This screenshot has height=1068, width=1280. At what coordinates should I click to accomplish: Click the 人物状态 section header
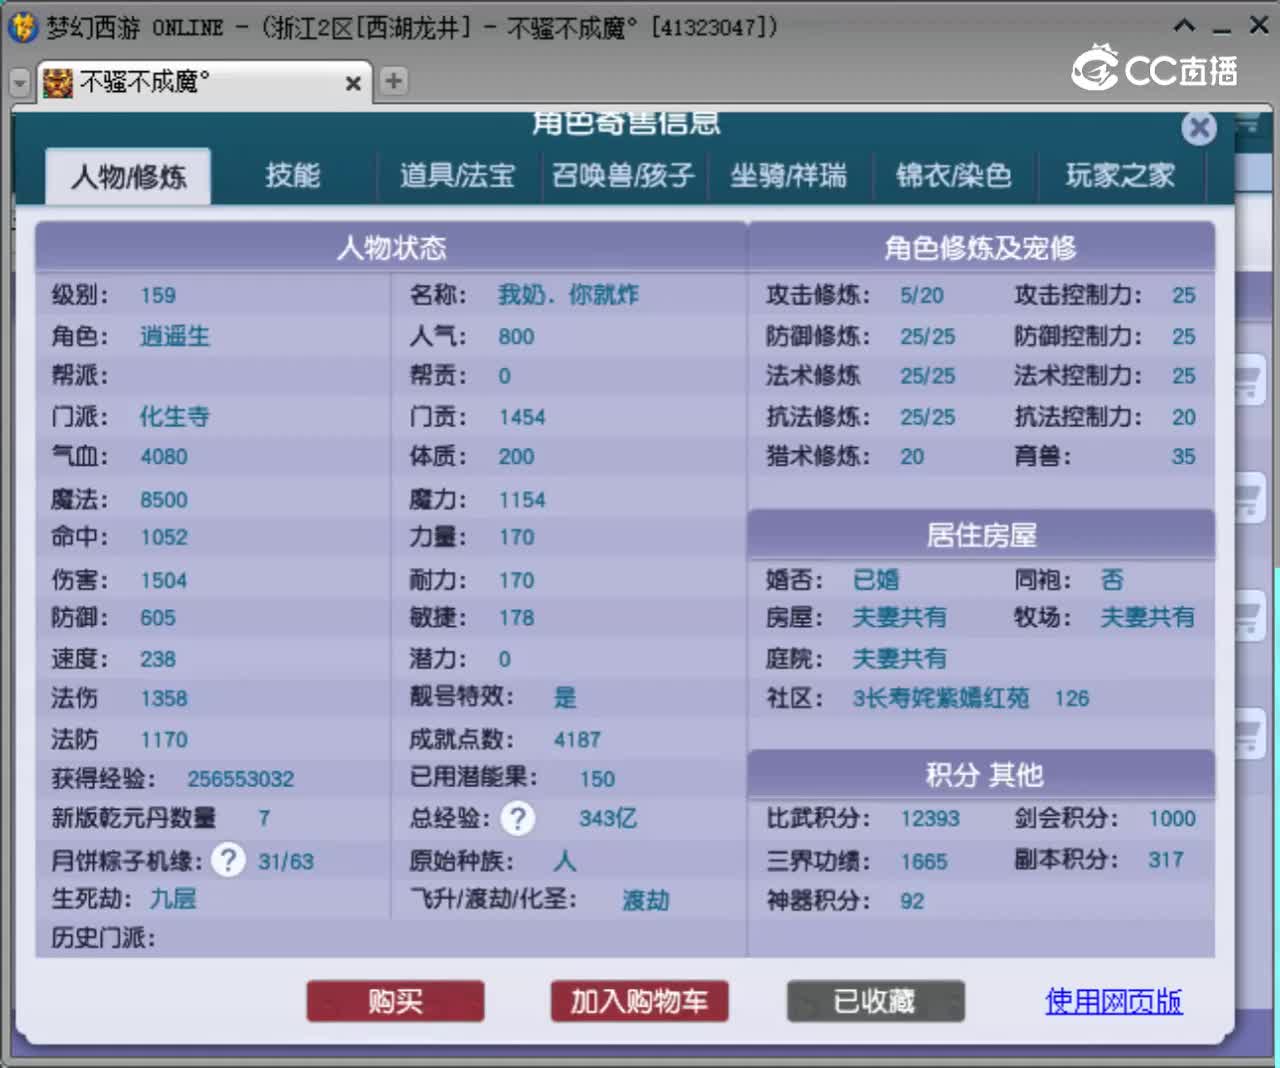[x=392, y=247]
